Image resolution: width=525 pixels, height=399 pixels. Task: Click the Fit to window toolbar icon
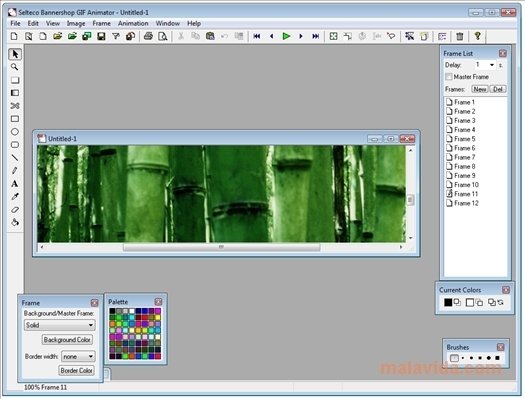coord(333,36)
